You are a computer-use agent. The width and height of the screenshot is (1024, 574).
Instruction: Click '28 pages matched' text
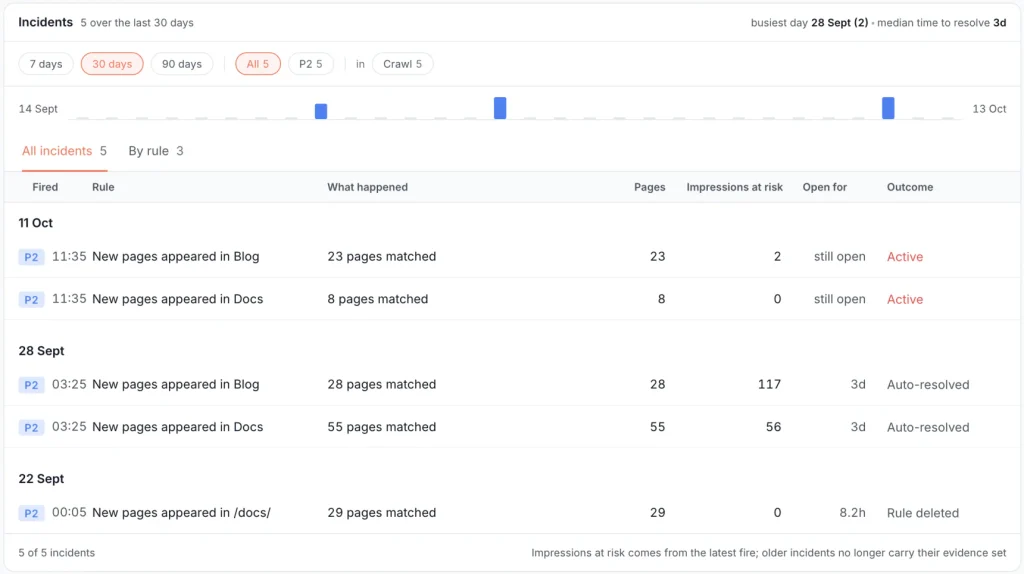click(x=381, y=385)
